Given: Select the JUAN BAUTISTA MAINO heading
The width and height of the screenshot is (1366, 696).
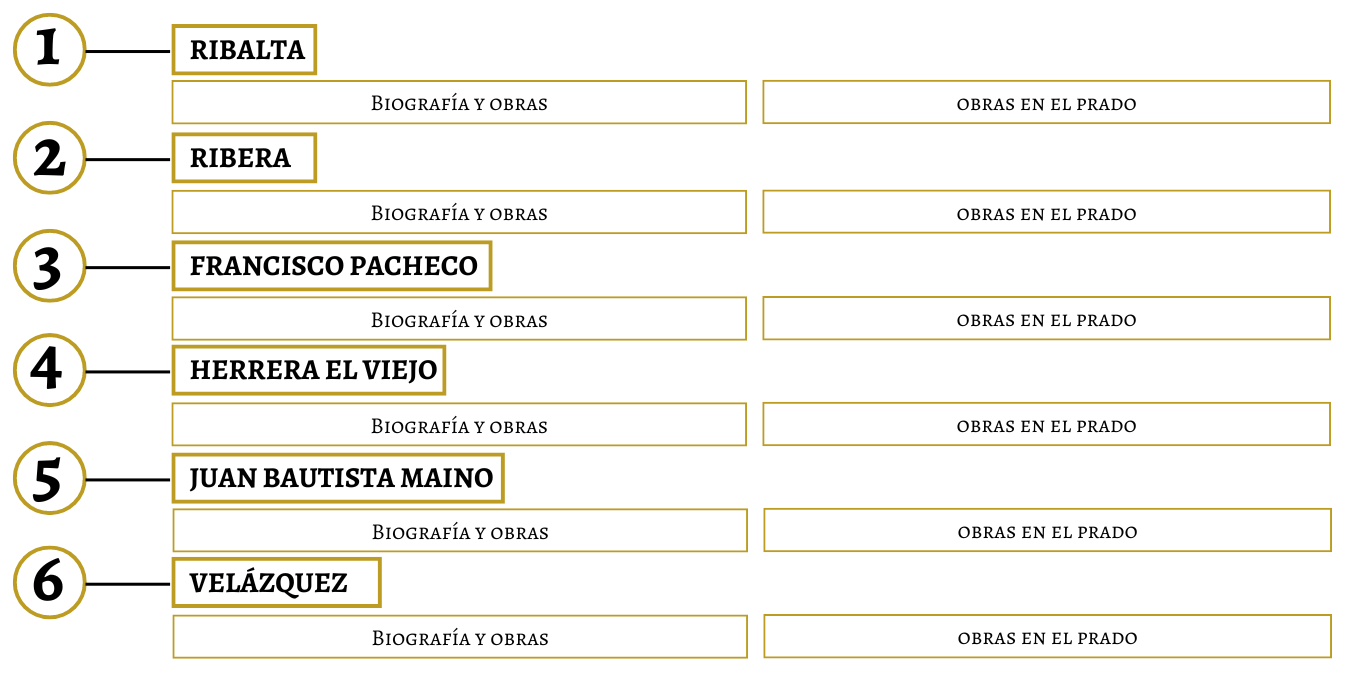Looking at the screenshot, I should [338, 478].
